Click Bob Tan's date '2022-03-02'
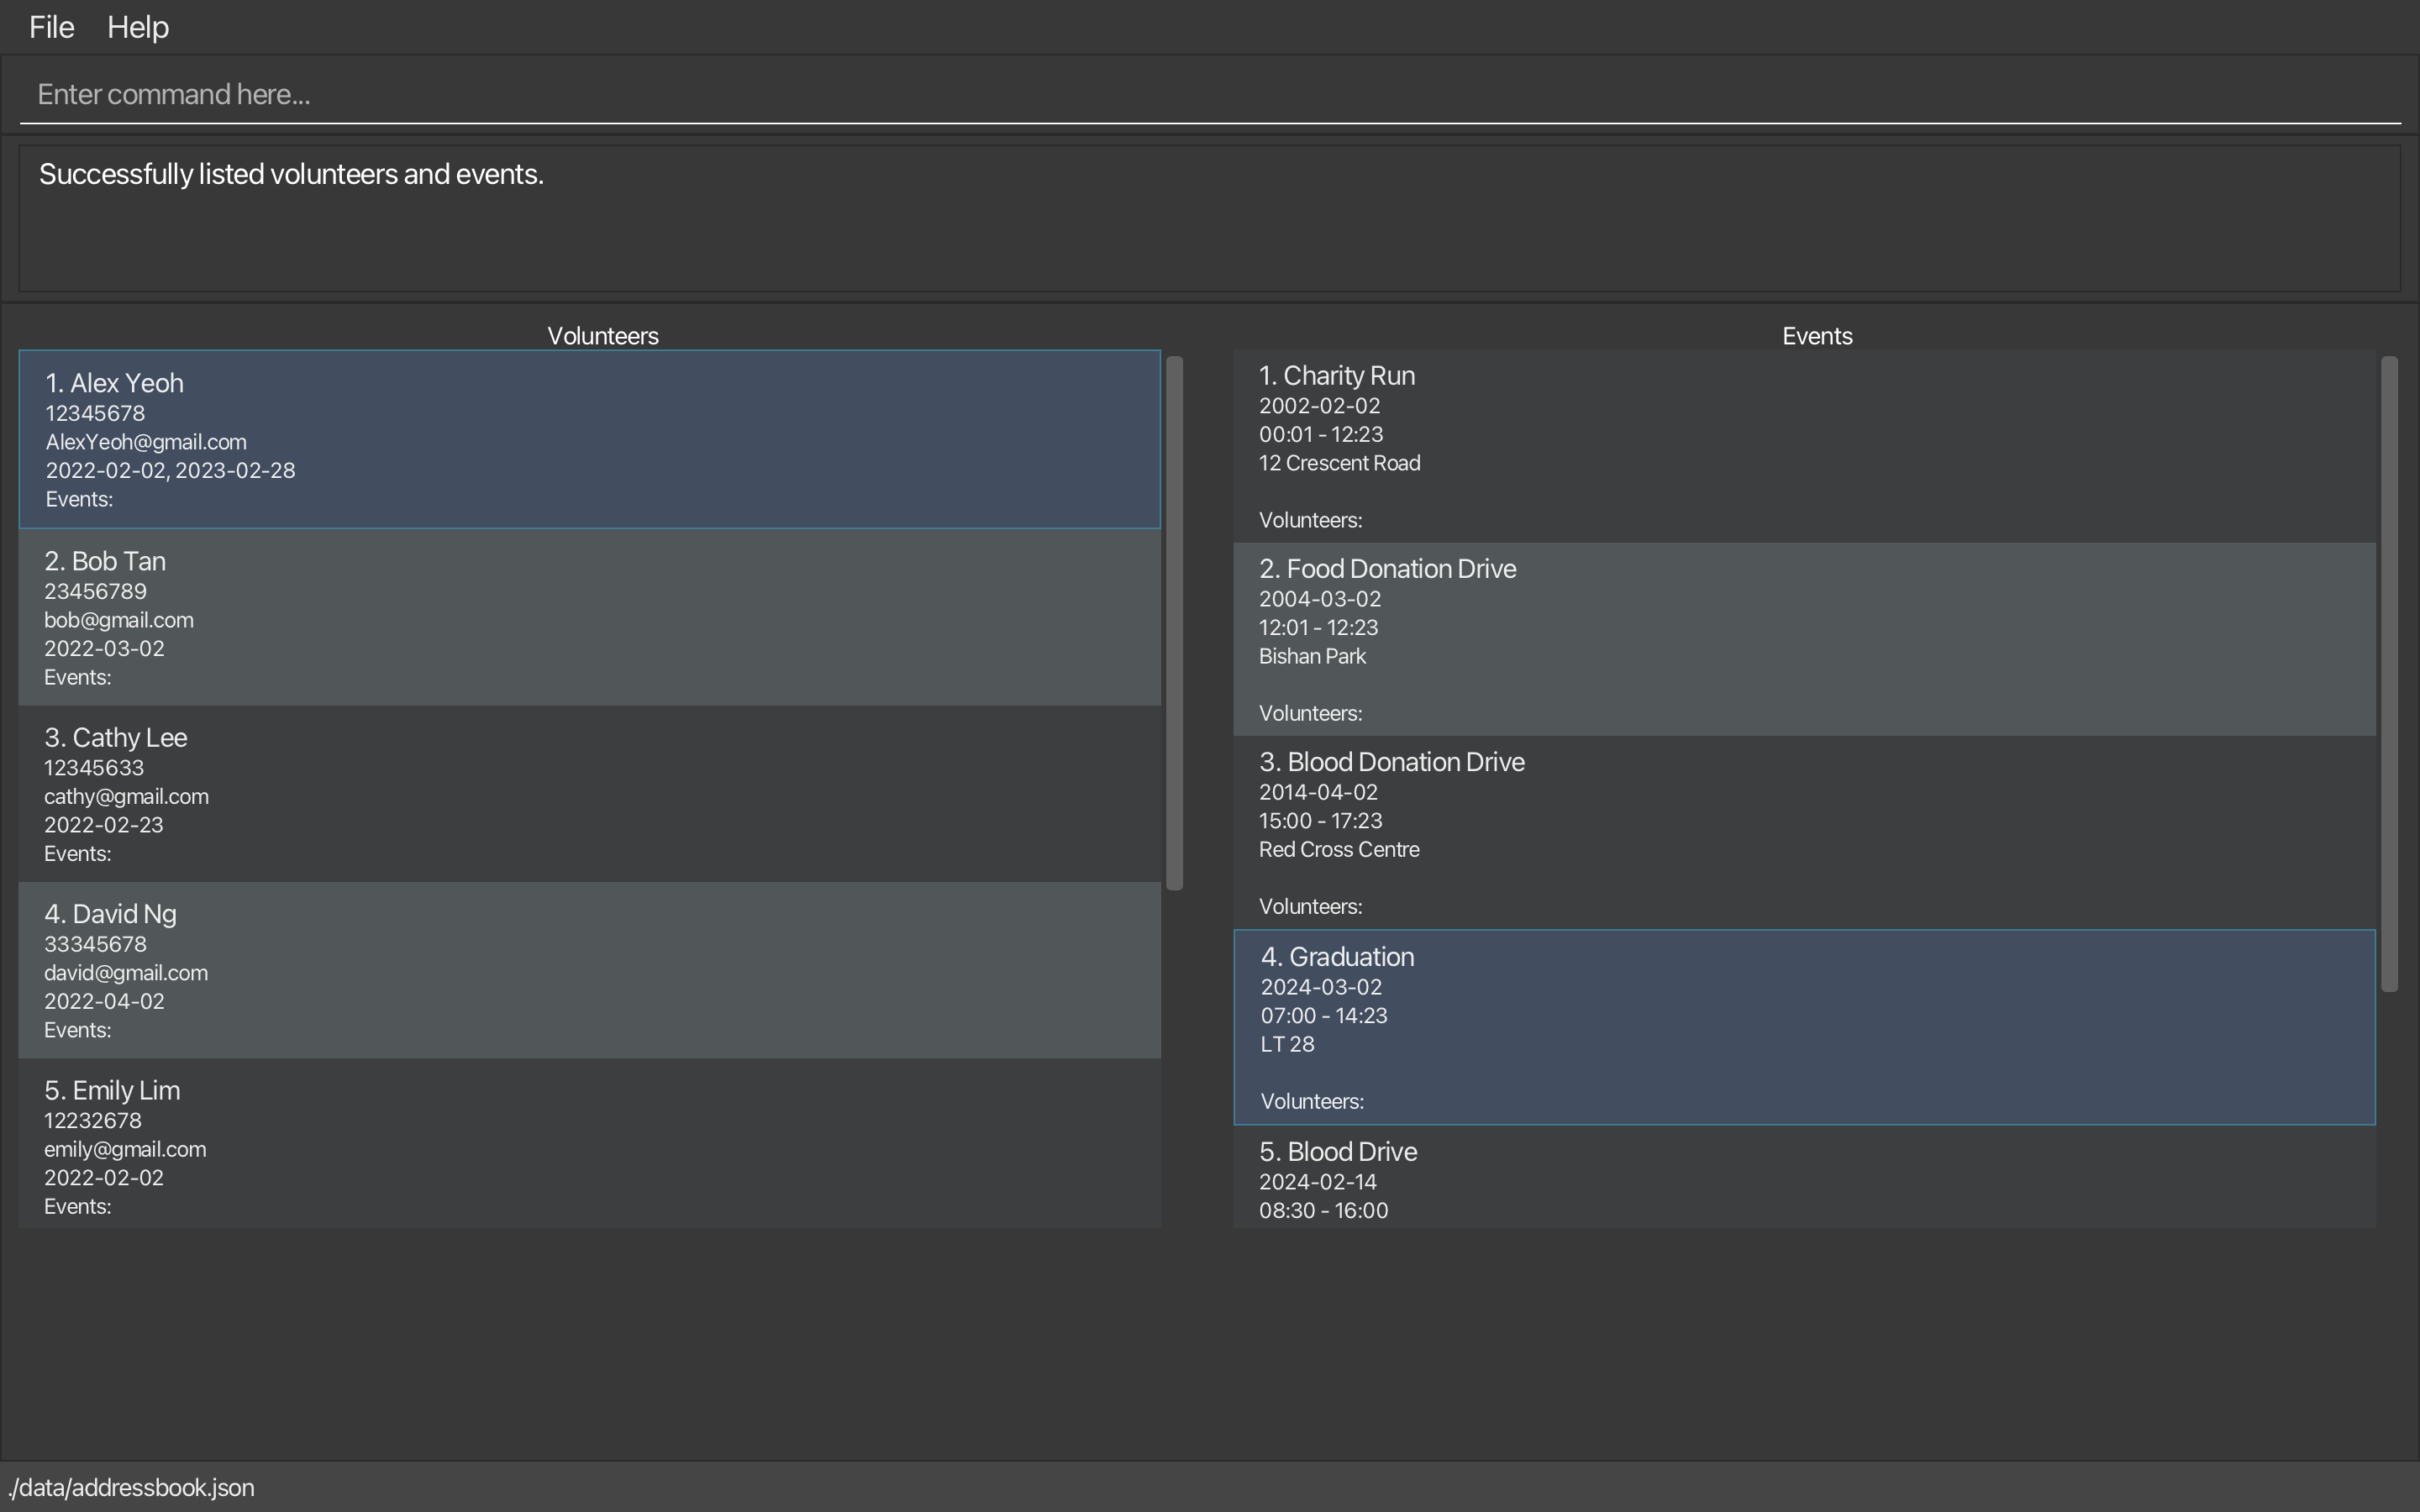This screenshot has width=2420, height=1512. click(104, 648)
